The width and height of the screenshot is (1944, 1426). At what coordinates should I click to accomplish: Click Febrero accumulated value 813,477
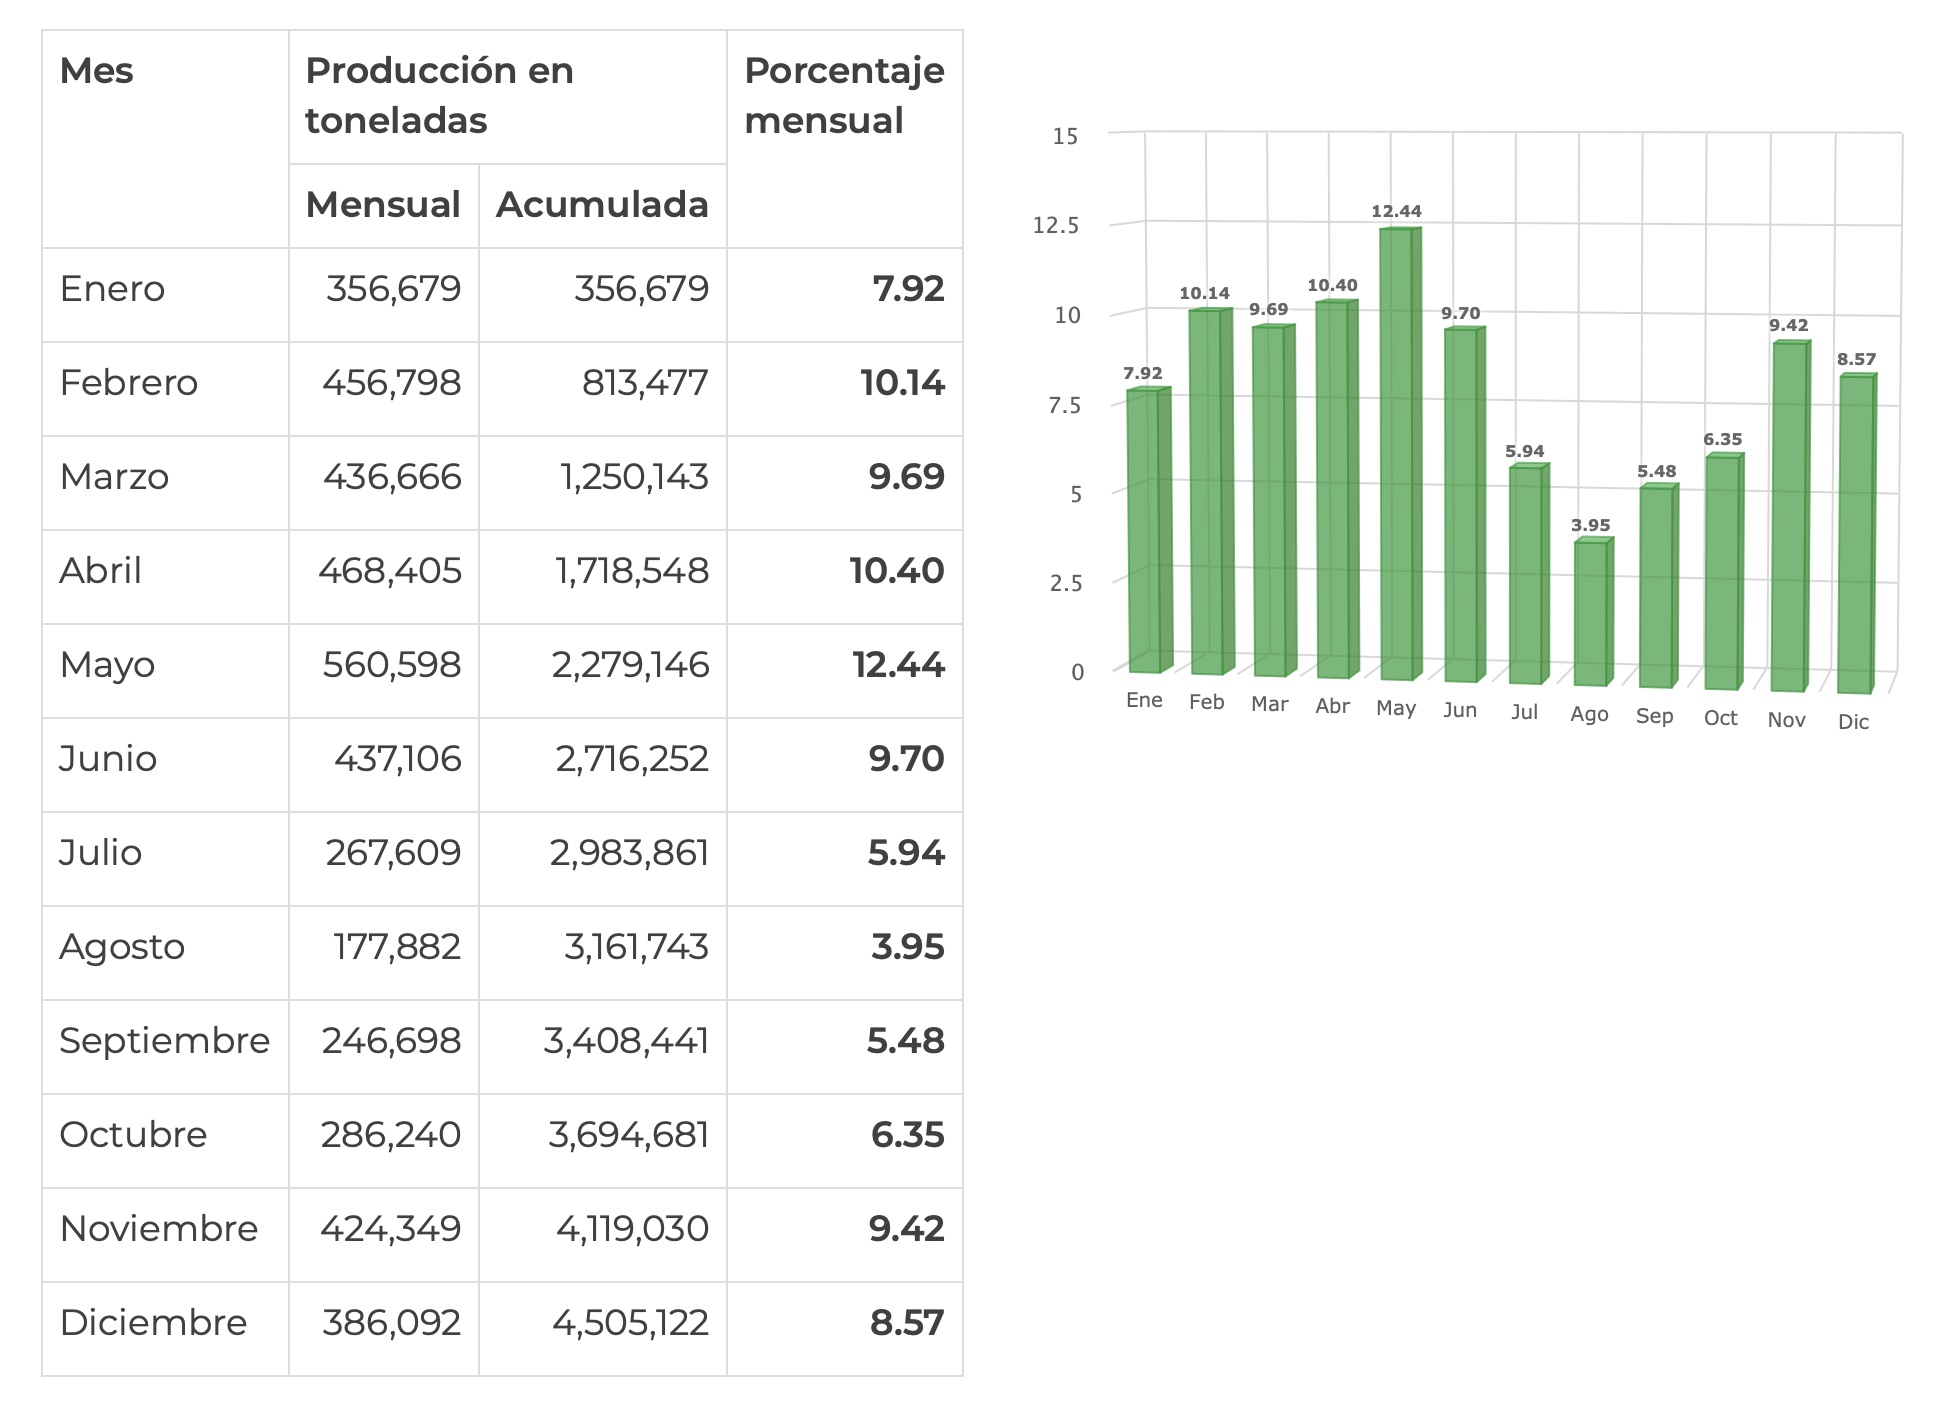pyautogui.click(x=645, y=383)
